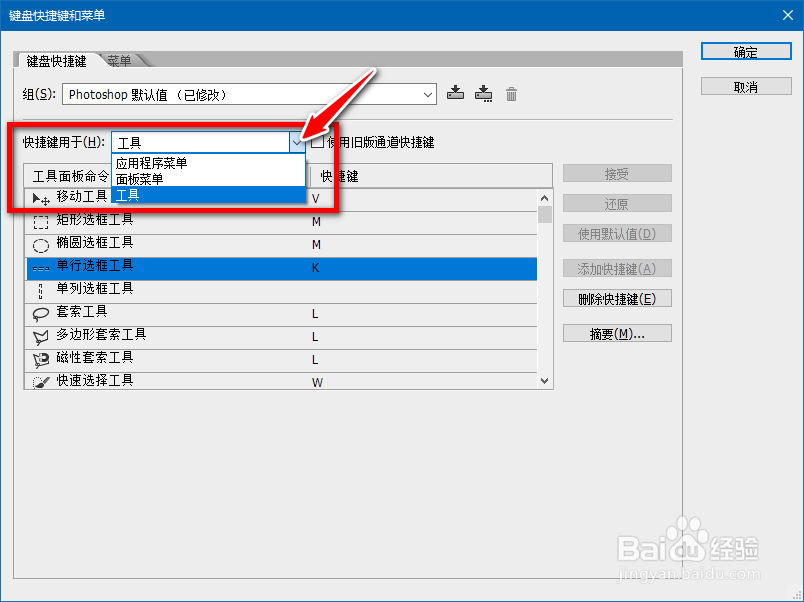Click the tool list scrollbar thumb
Screen dimensions: 804x602
click(545, 214)
